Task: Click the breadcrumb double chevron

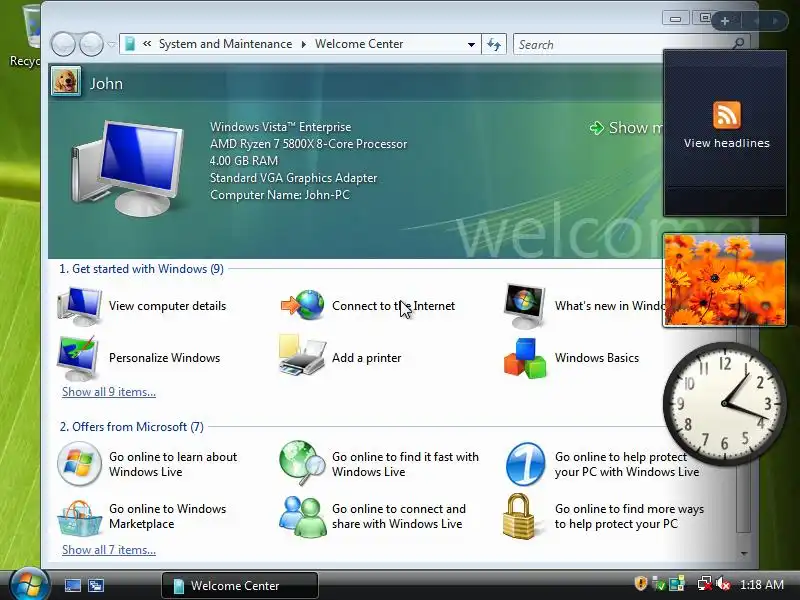Action: tap(147, 44)
